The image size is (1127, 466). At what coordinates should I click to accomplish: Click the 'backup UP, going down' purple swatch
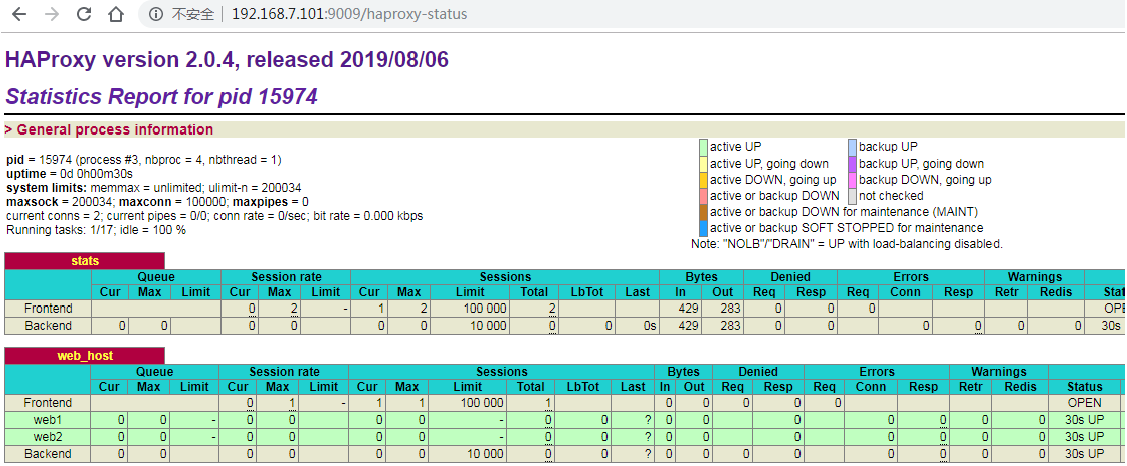pos(852,163)
